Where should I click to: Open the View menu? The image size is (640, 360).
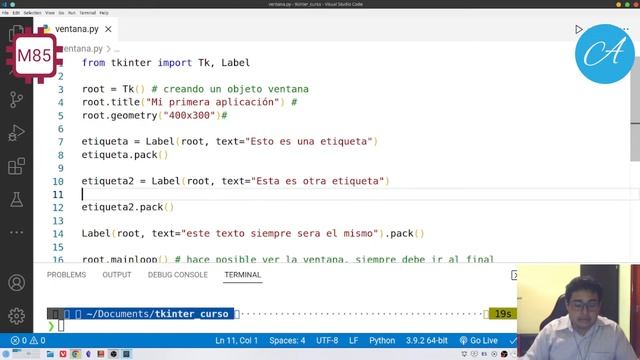[50, 13]
